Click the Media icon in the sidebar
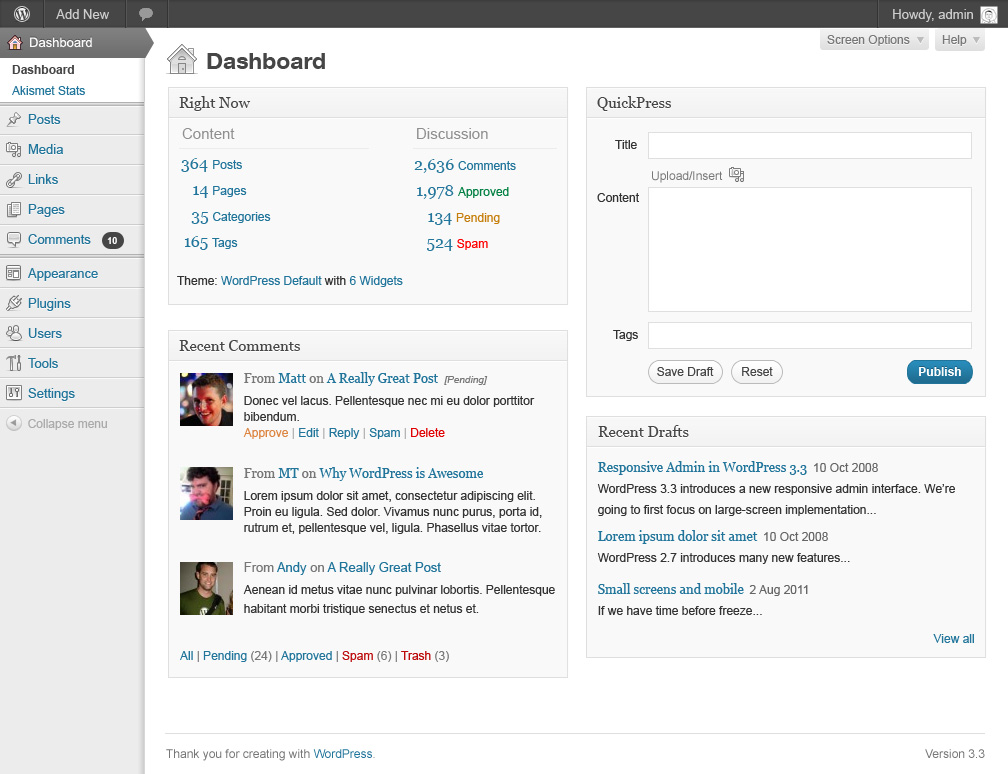Screen dimensions: 1008x774 pos(14,150)
